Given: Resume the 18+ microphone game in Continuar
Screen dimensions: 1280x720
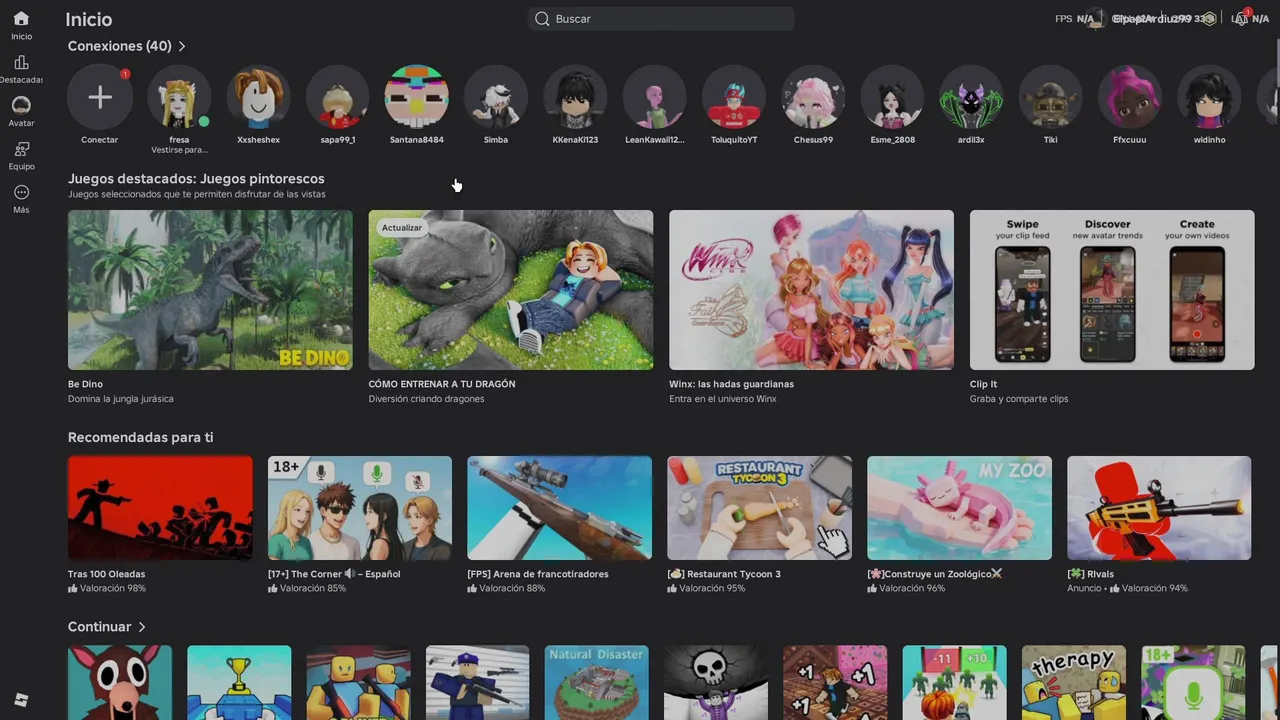Looking at the screenshot, I should point(1193,683).
